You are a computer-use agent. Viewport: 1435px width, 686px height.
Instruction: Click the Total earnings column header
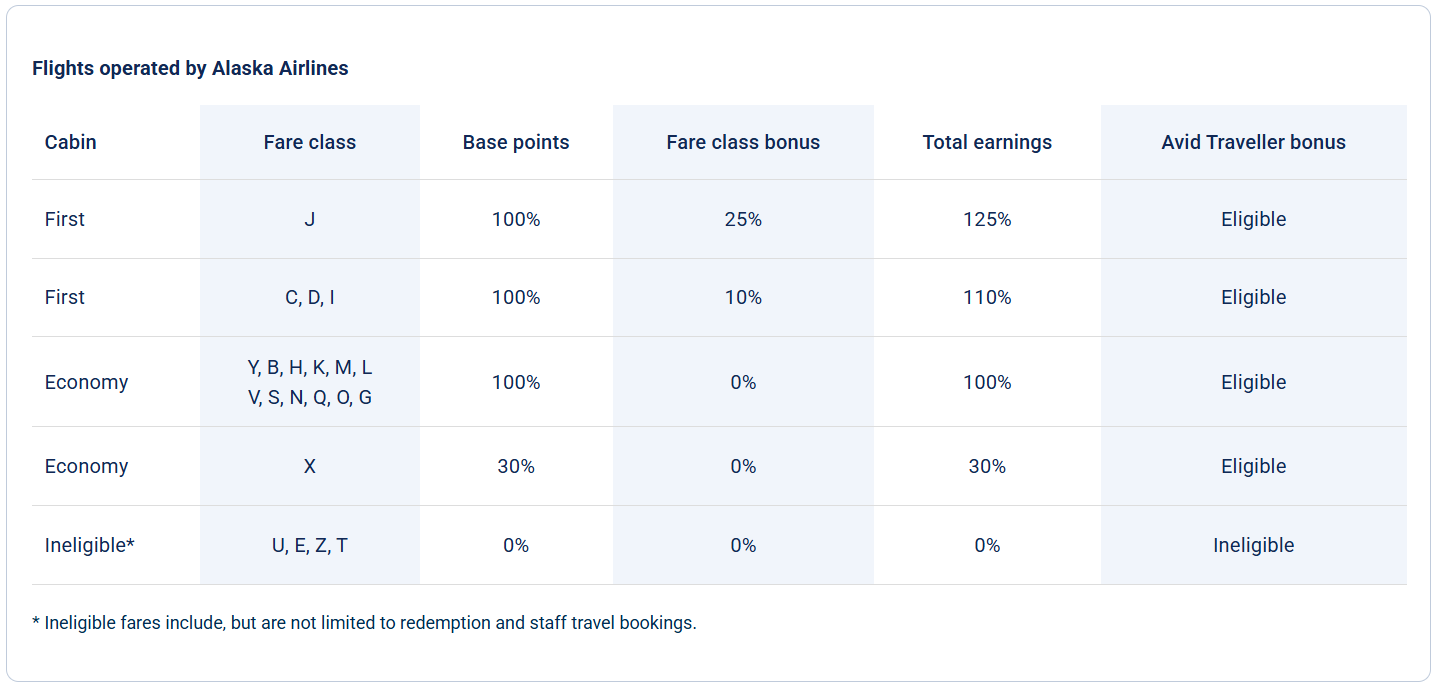point(987,142)
